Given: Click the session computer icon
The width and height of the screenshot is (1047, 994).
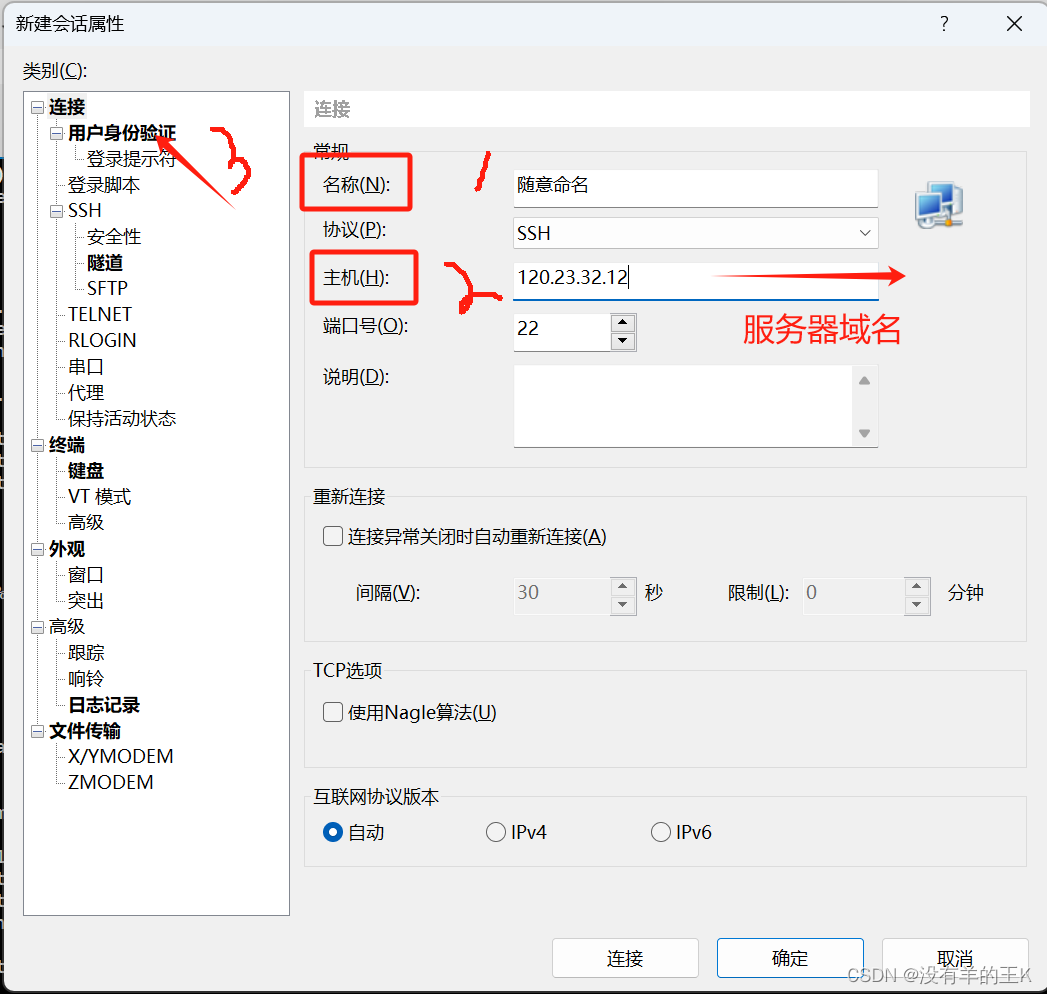Looking at the screenshot, I should pyautogui.click(x=939, y=205).
